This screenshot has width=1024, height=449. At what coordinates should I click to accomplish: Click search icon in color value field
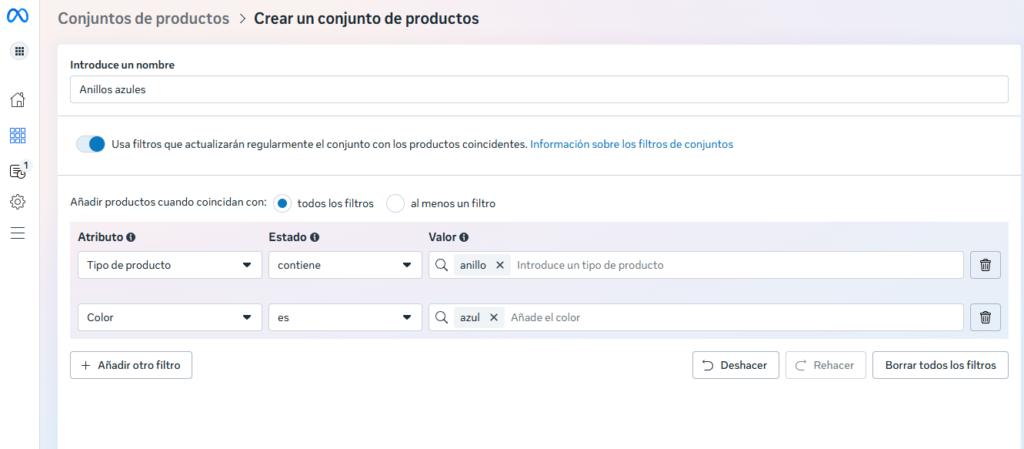click(x=441, y=317)
